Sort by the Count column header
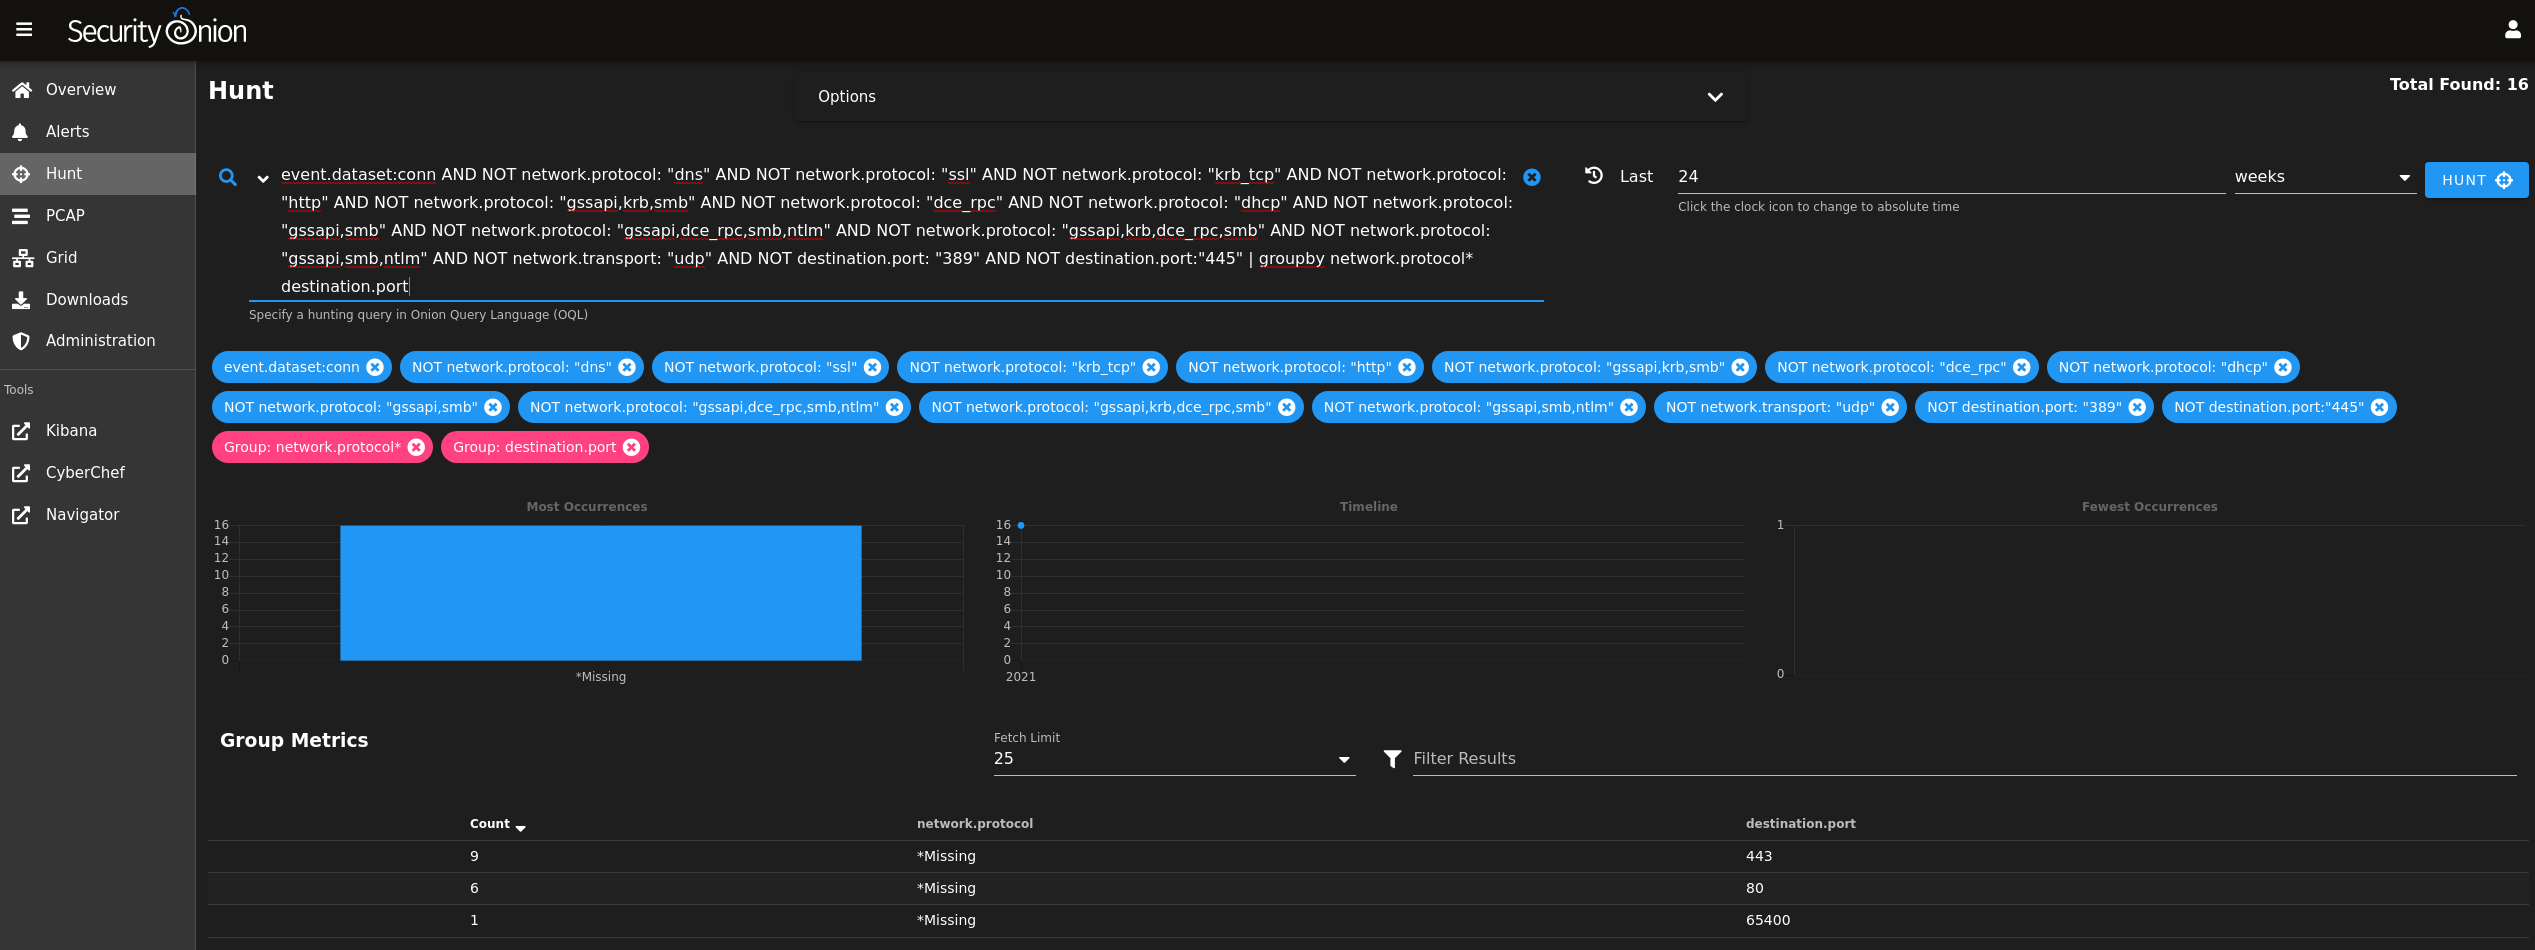 pos(497,824)
